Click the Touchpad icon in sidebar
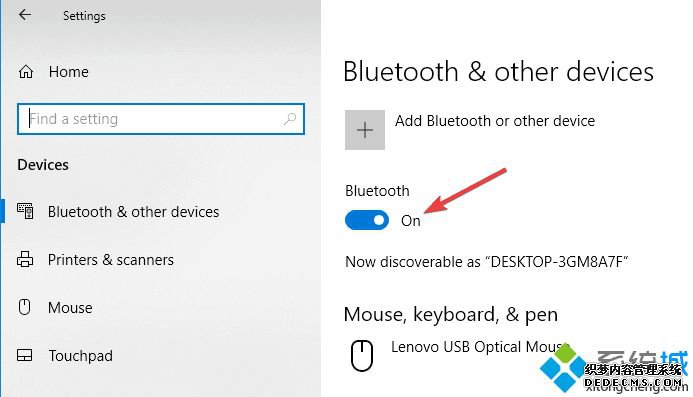Image resolution: width=693 pixels, height=397 pixels. pyautogui.click(x=24, y=355)
